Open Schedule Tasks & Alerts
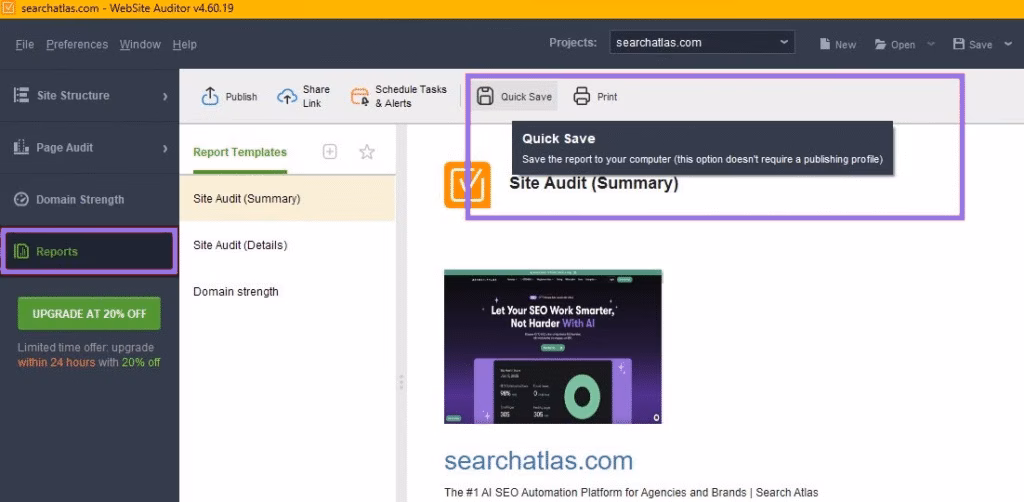Image resolution: width=1024 pixels, height=502 pixels. pos(360,97)
